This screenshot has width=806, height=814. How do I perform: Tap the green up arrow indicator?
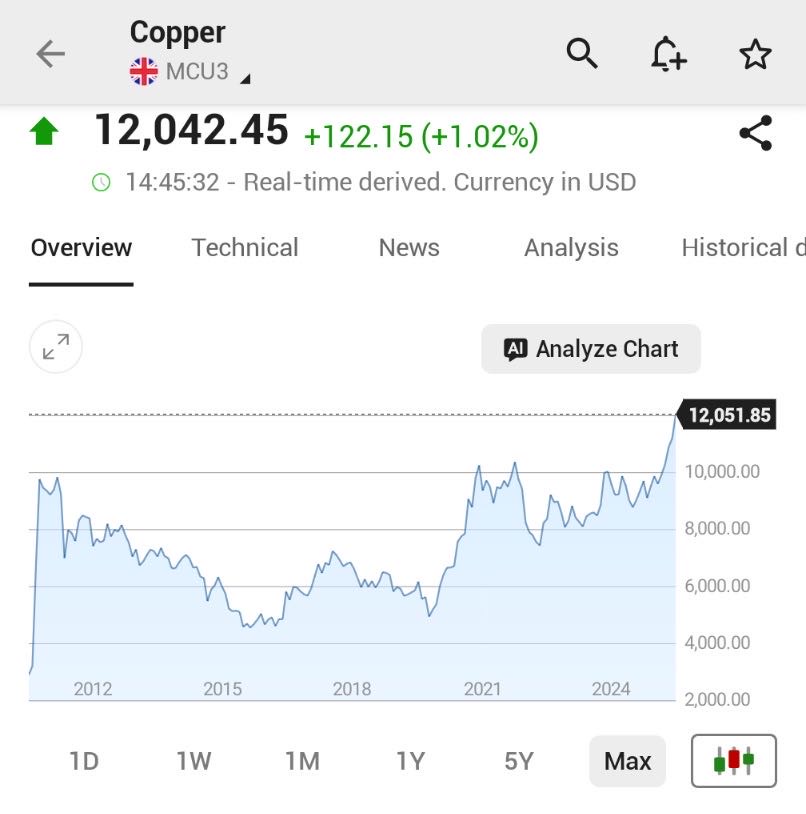45,132
